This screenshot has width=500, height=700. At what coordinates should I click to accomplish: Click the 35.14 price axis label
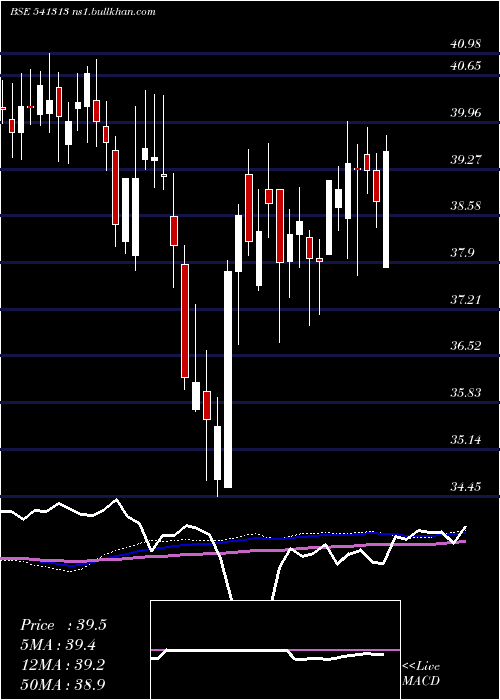[x=466, y=439]
